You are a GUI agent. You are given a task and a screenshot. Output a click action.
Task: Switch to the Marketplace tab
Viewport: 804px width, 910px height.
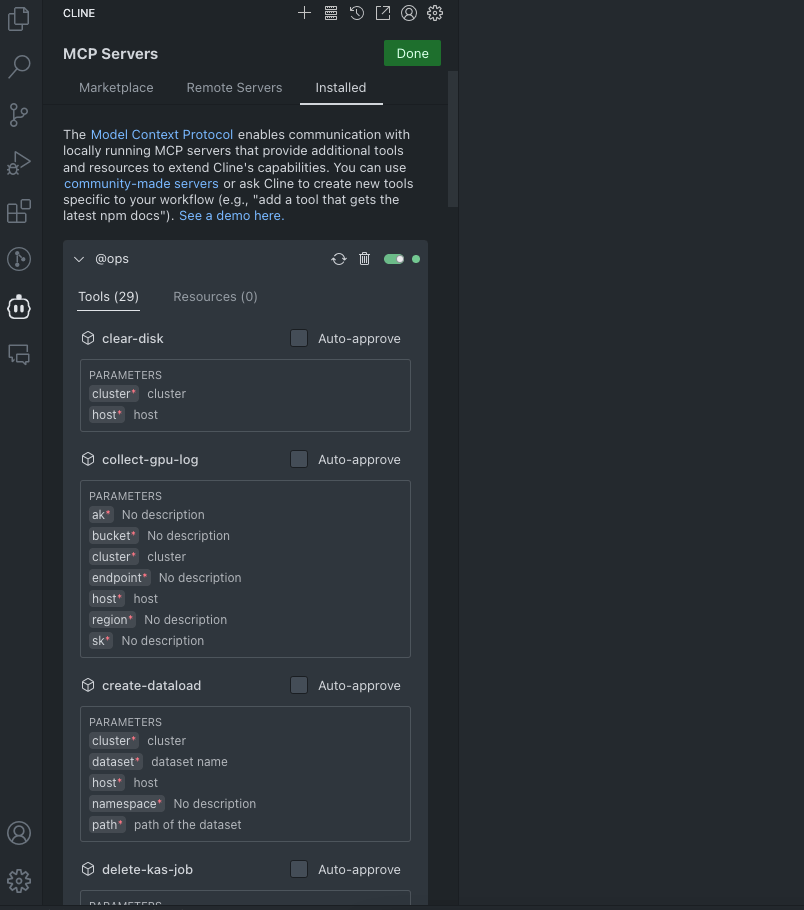(x=116, y=88)
